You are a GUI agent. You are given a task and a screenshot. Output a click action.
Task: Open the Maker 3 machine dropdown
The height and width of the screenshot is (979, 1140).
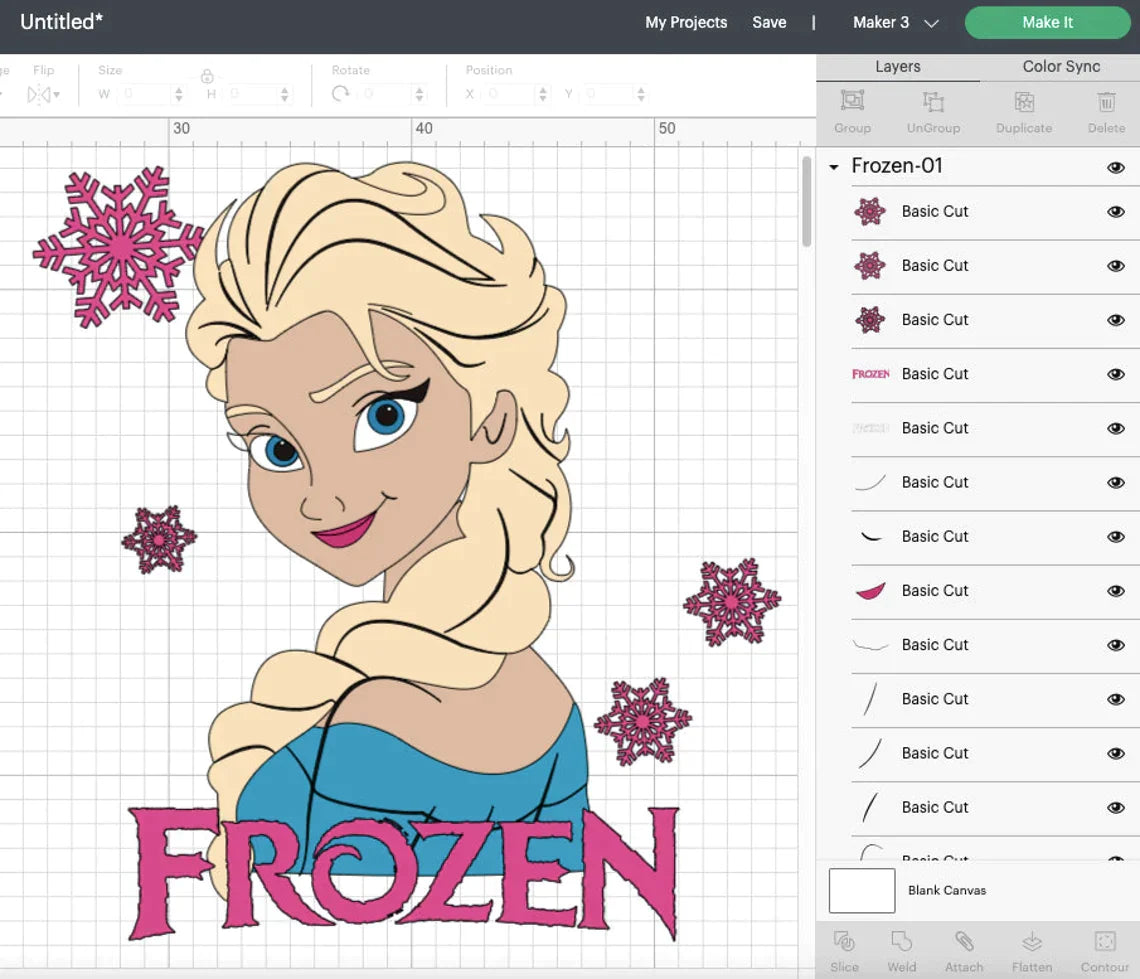tap(895, 22)
